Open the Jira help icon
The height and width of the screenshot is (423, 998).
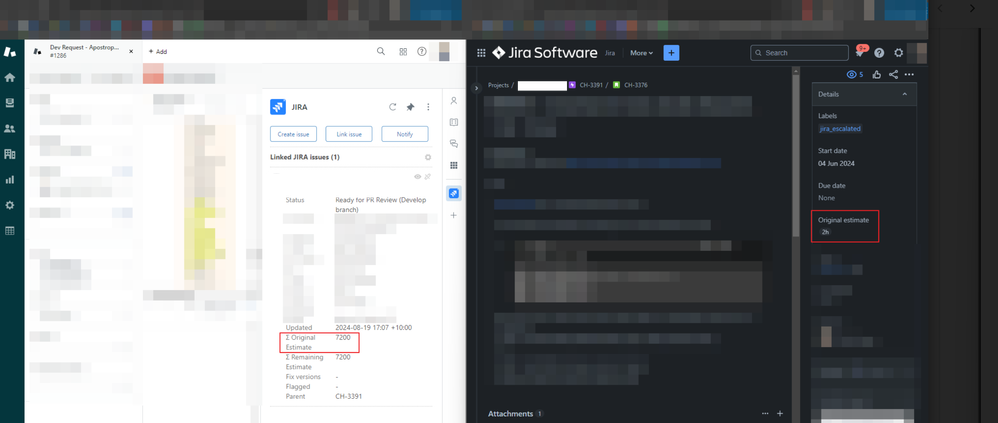click(879, 53)
